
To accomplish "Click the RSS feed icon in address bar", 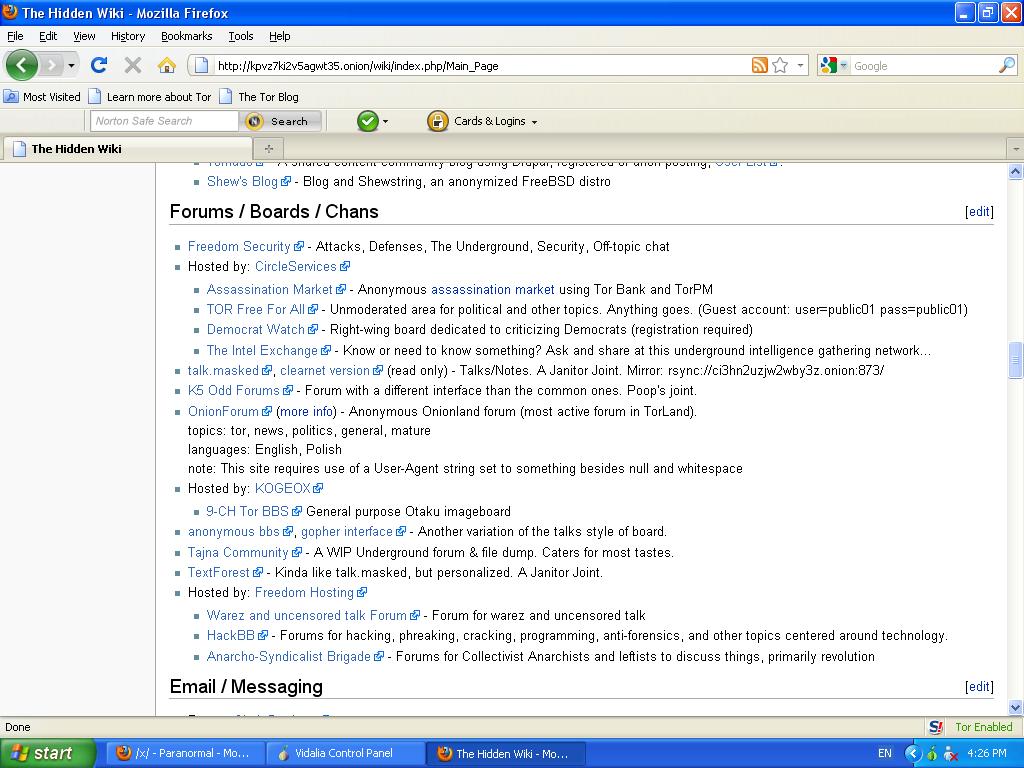I will [x=760, y=65].
